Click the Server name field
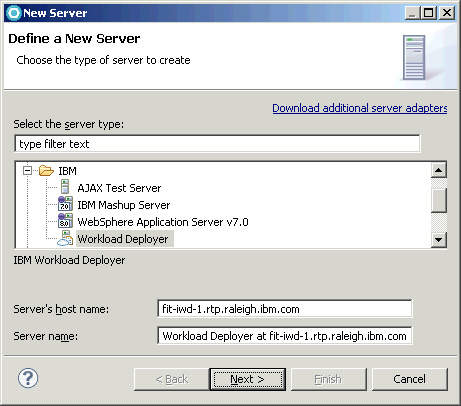 click(285, 336)
